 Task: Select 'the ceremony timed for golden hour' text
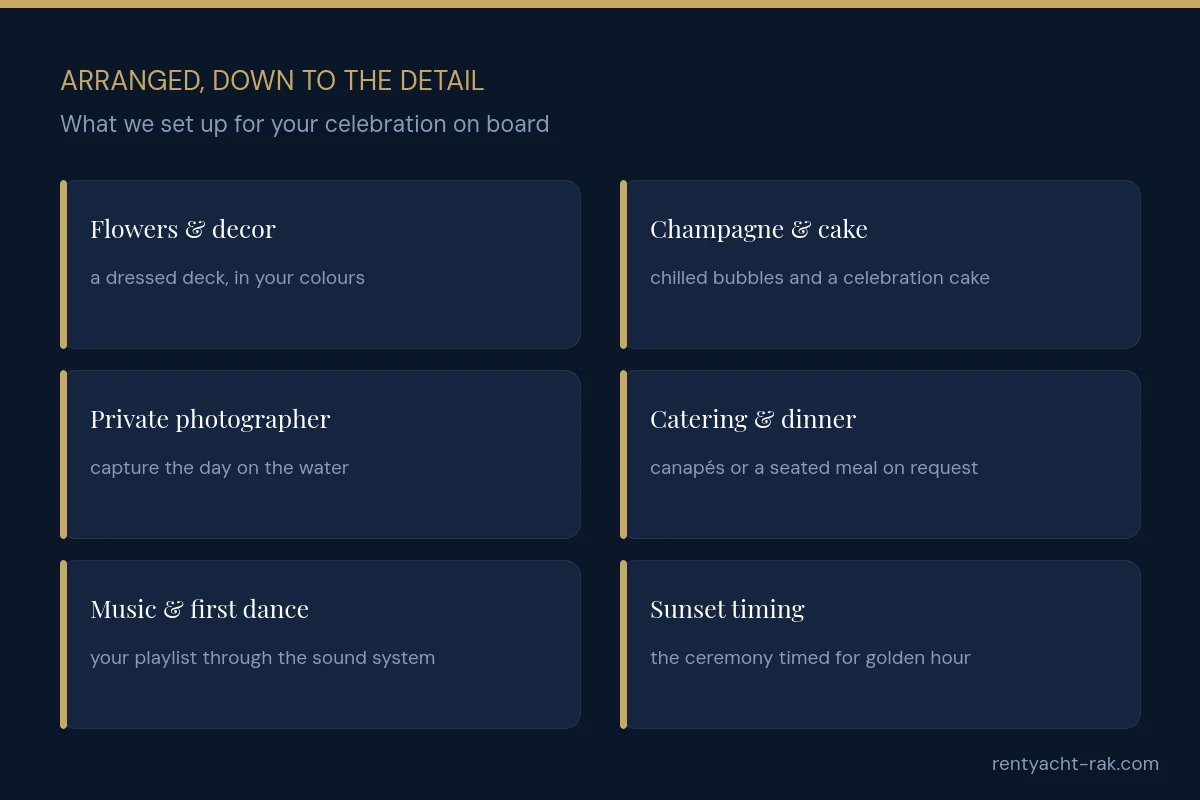coord(810,658)
